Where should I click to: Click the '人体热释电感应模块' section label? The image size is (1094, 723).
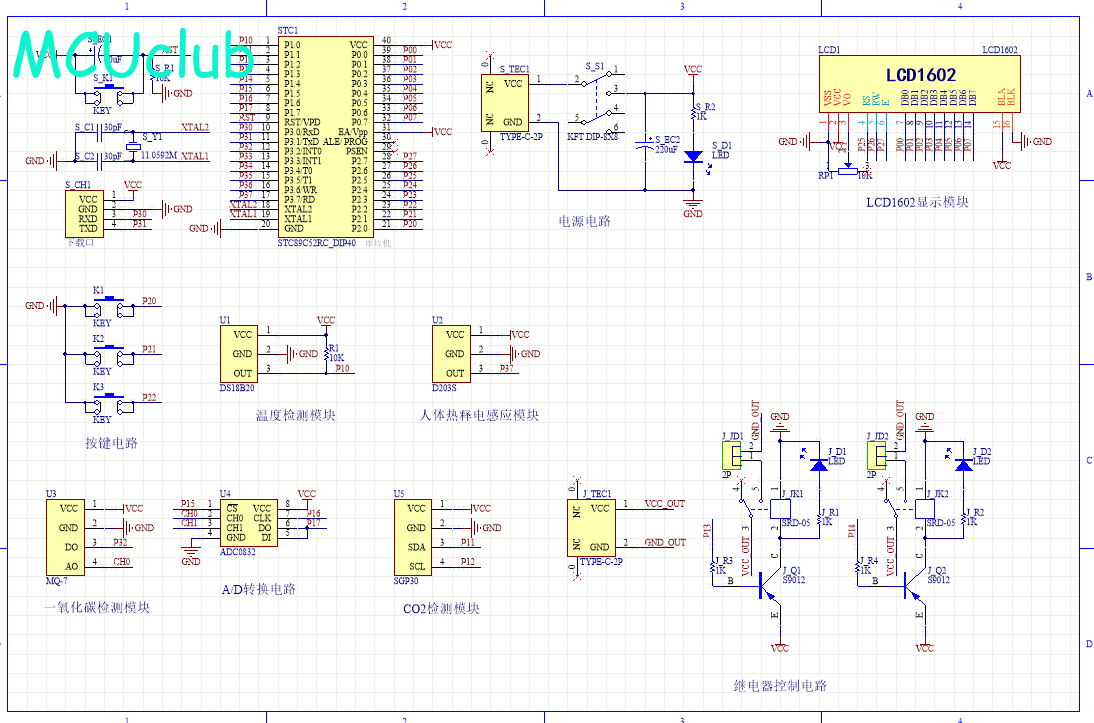(x=479, y=415)
